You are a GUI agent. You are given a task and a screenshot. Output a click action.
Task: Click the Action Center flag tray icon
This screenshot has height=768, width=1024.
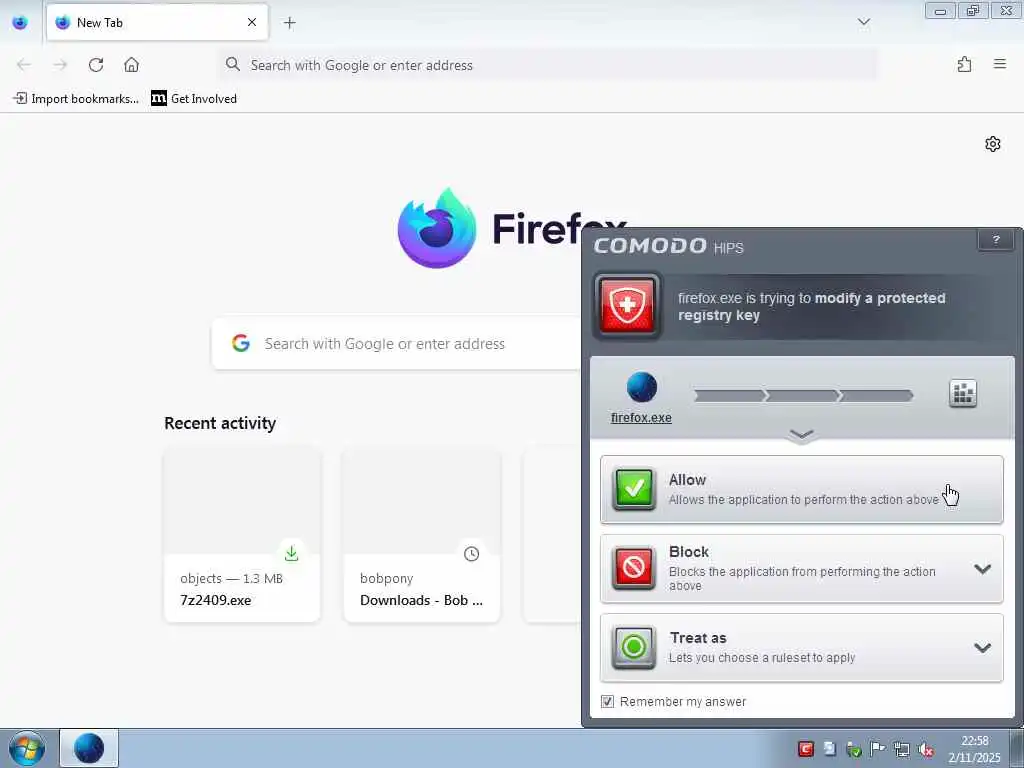[877, 749]
